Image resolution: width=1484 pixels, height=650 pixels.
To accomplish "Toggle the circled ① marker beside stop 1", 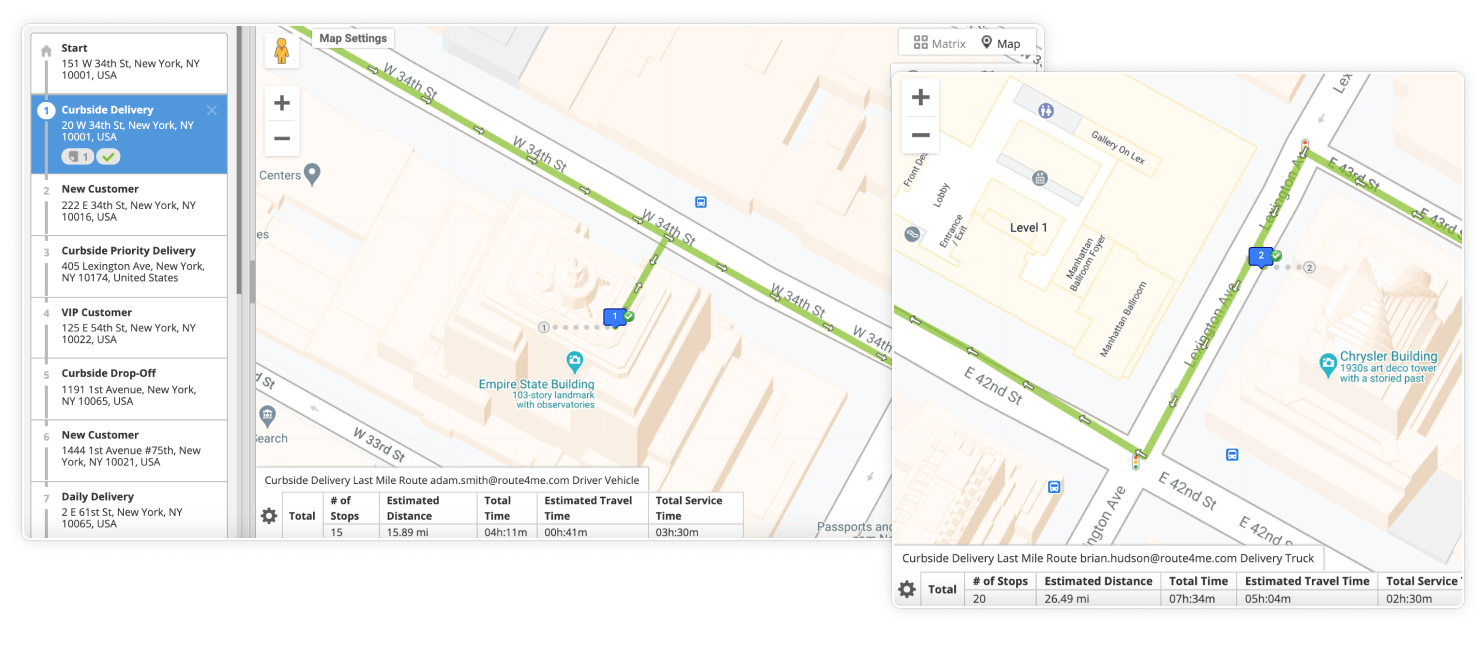I will tap(544, 326).
